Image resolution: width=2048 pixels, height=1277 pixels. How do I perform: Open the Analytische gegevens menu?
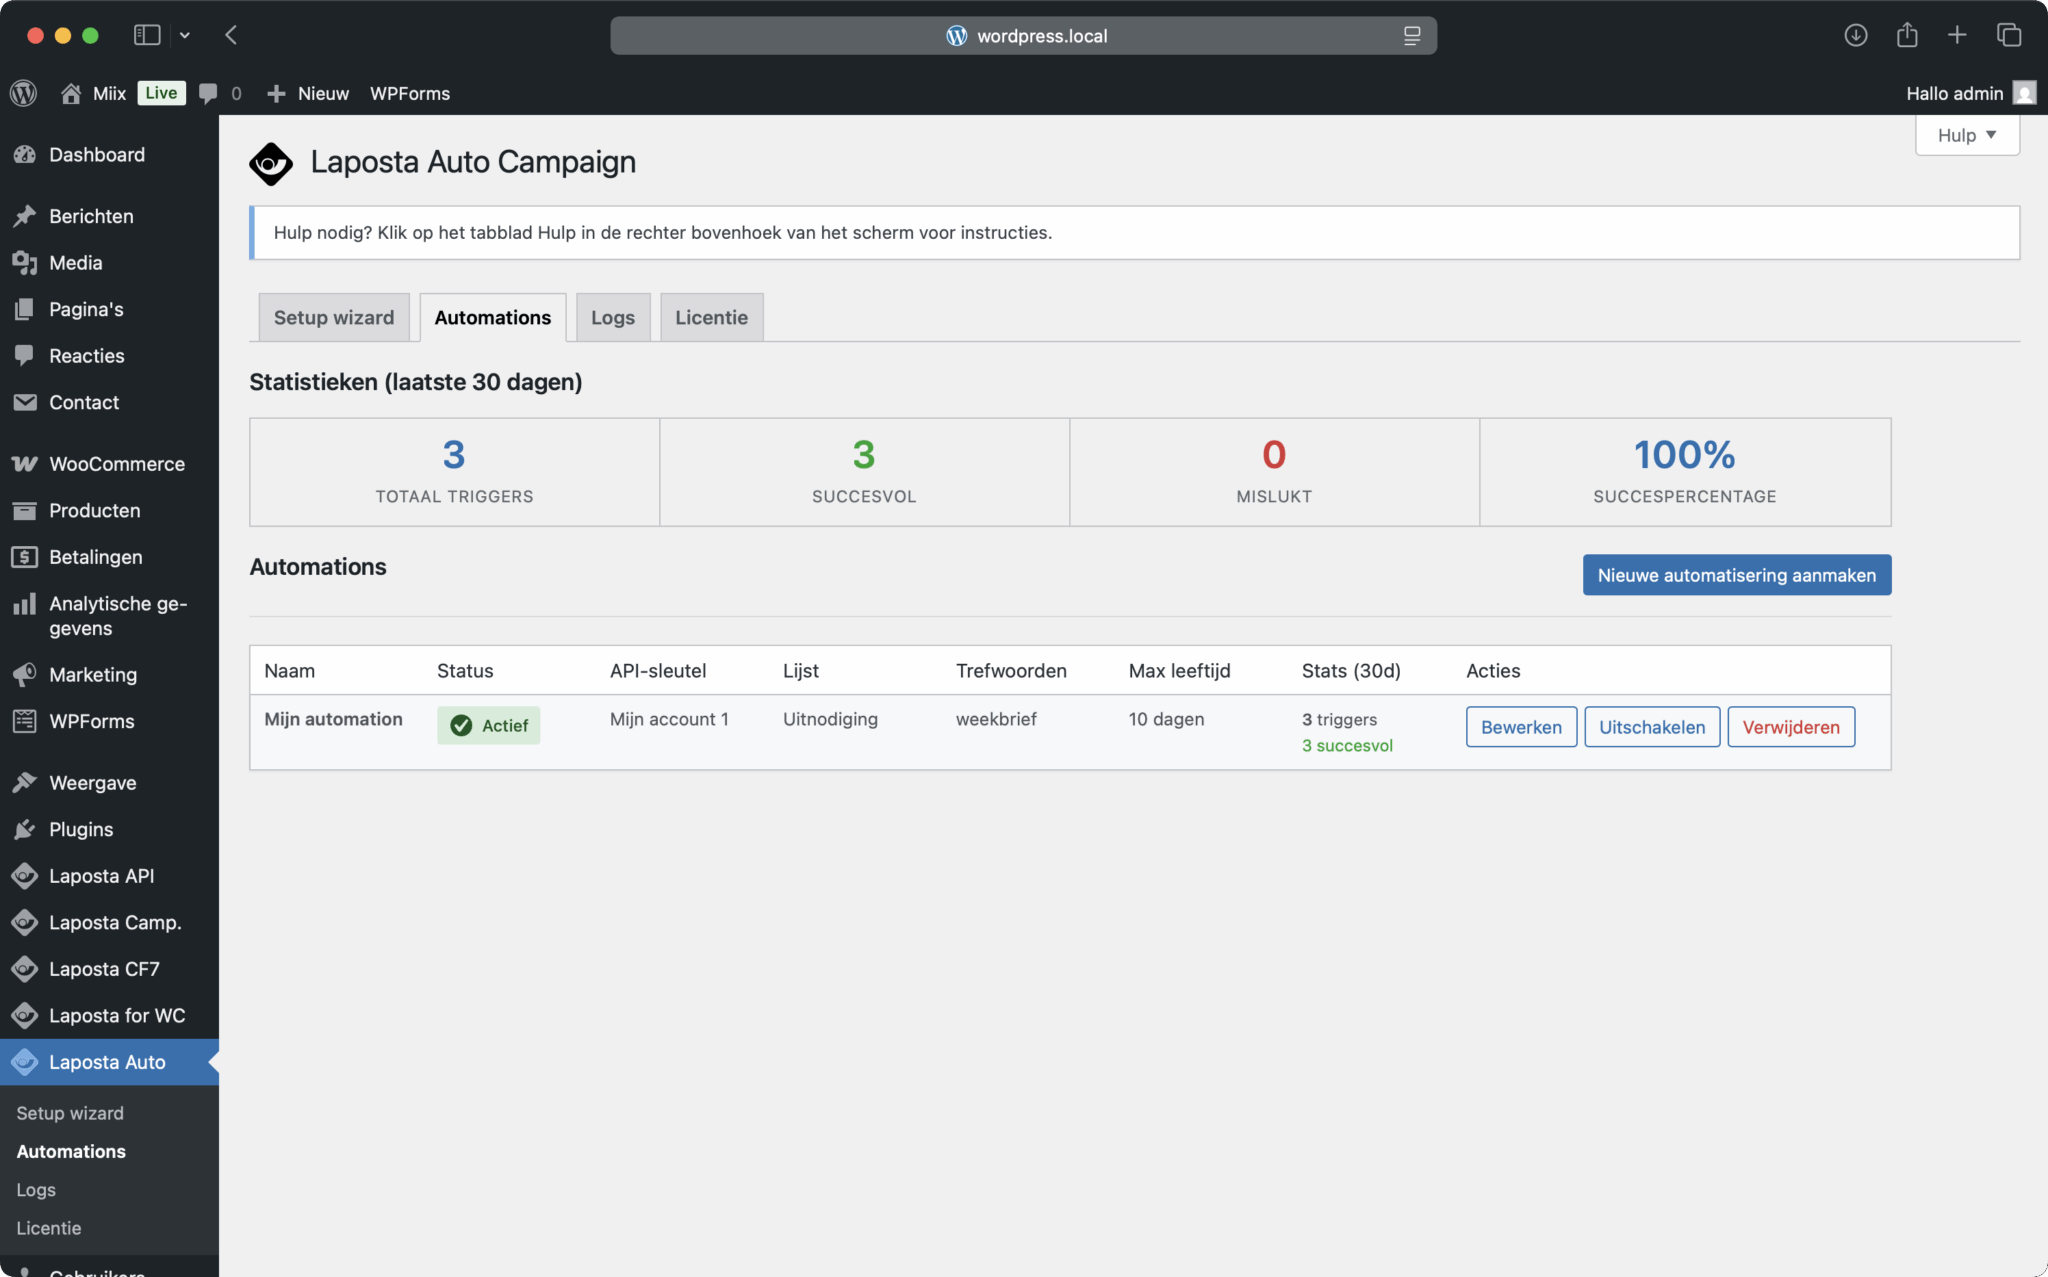pyautogui.click(x=117, y=616)
